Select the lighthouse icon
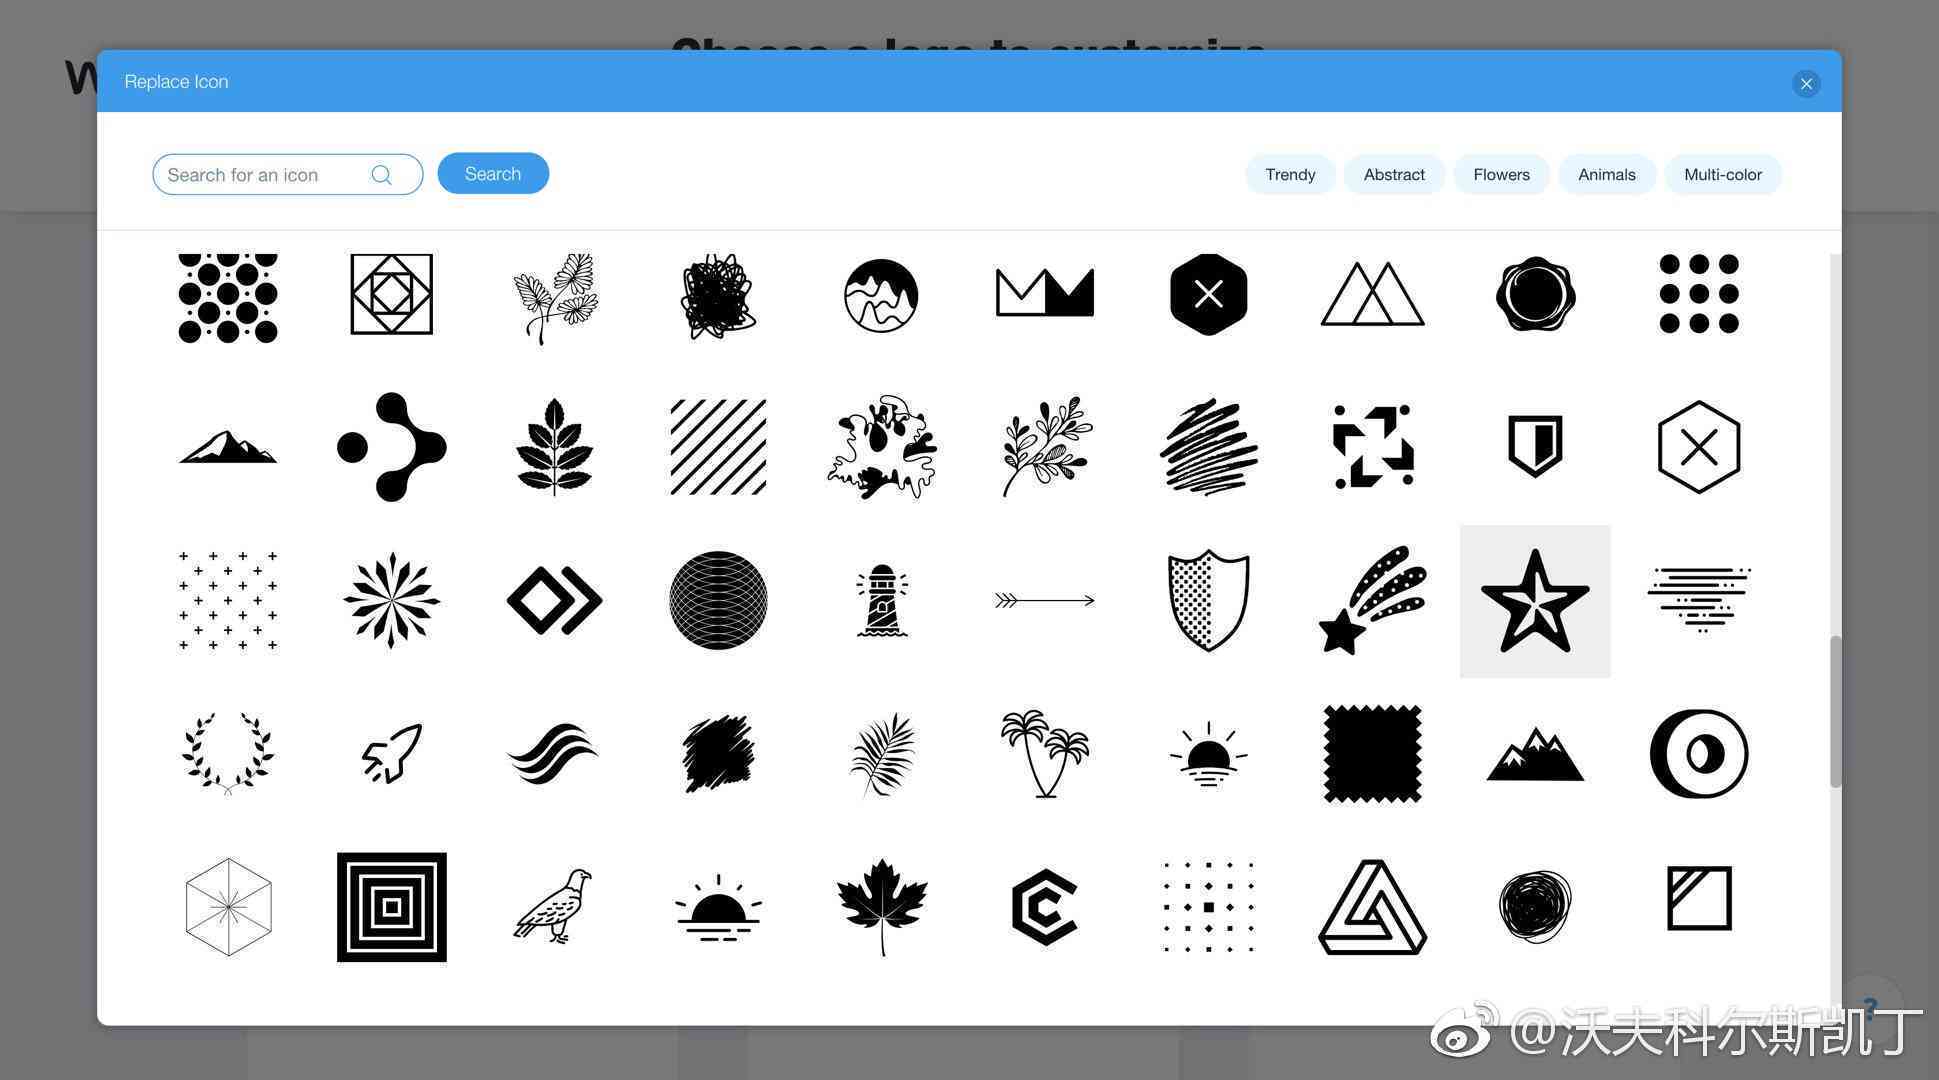 tap(879, 601)
